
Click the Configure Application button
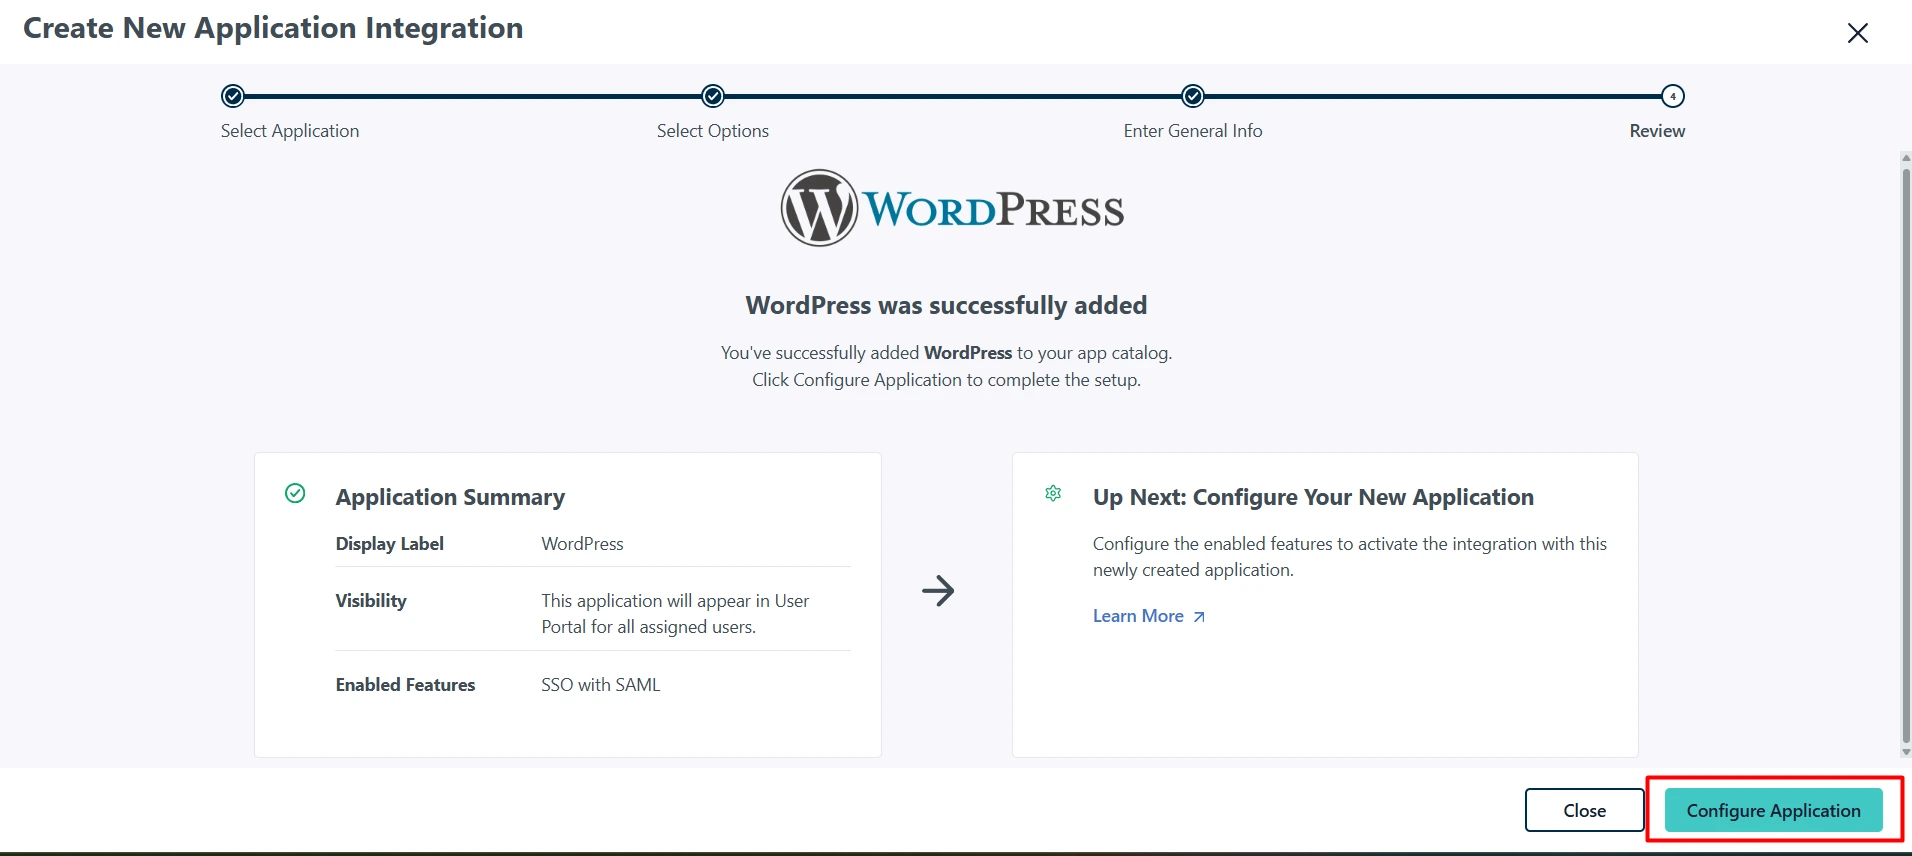(1773, 810)
